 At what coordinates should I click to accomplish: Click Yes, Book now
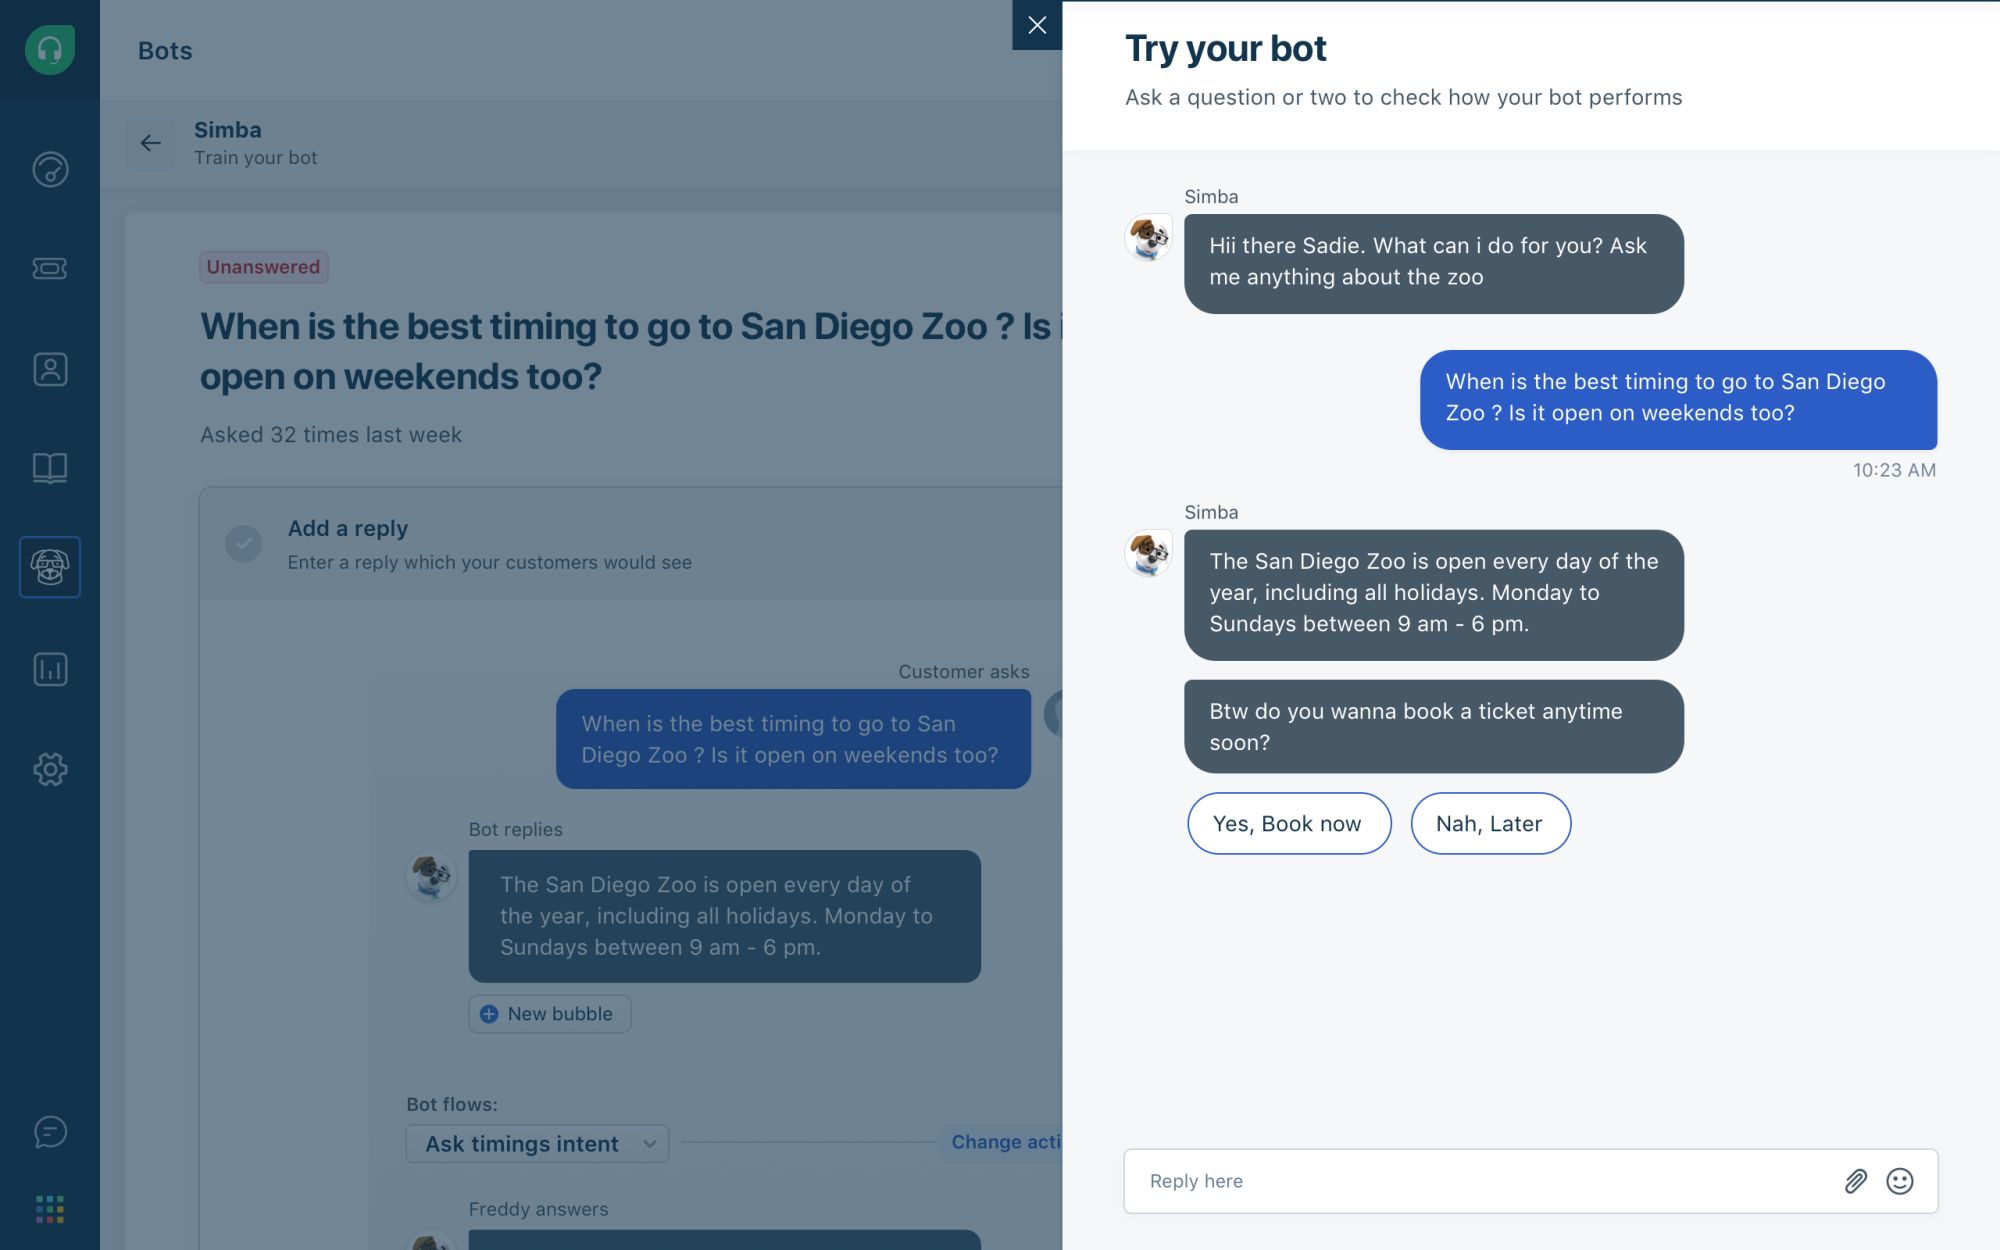1289,823
